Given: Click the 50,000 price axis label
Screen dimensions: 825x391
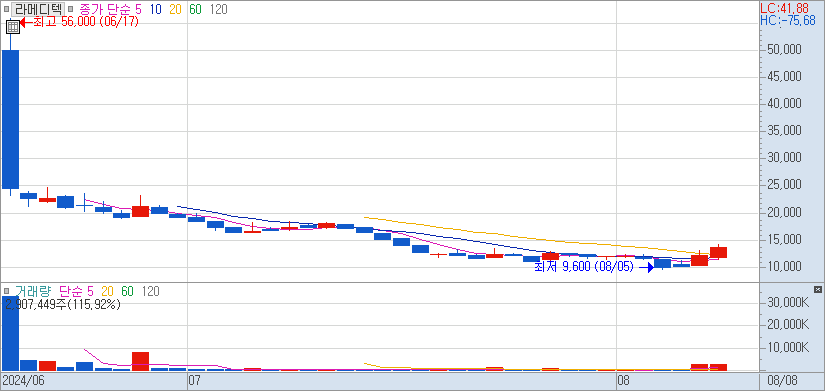Looking at the screenshot, I should pos(783,49).
